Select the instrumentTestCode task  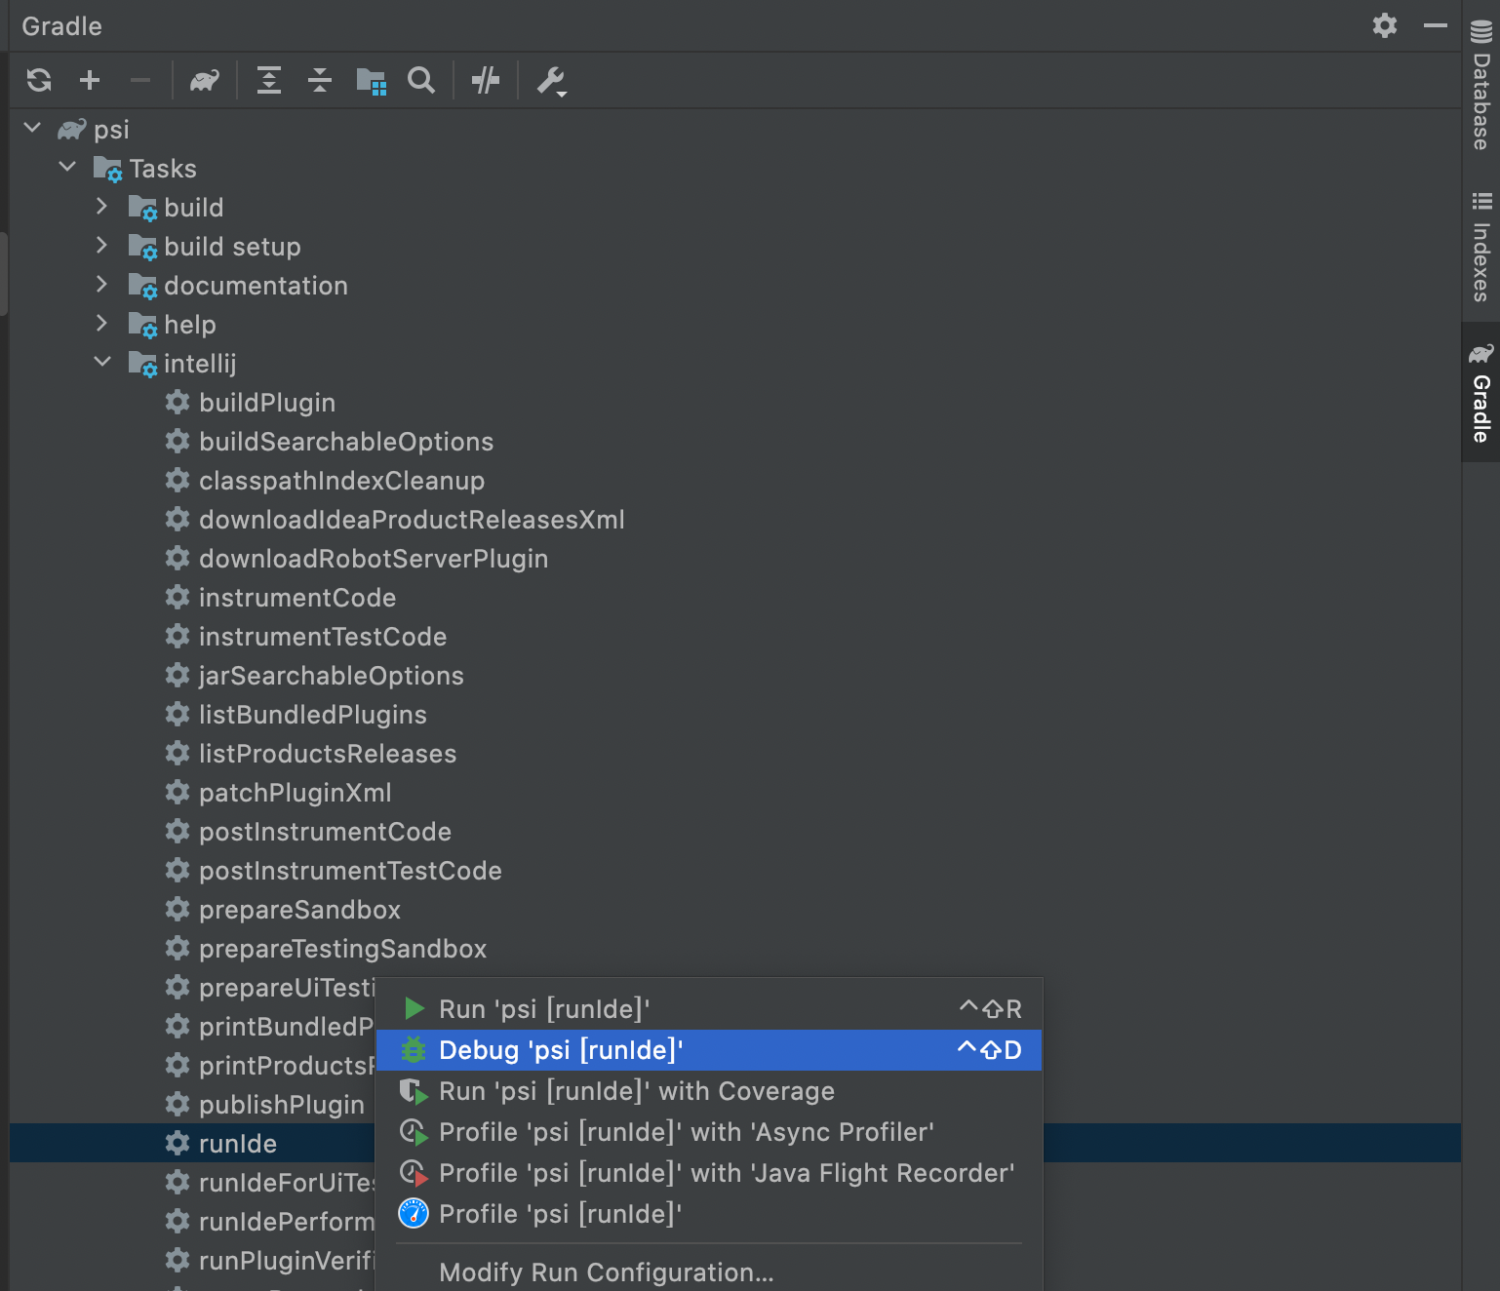point(322,637)
